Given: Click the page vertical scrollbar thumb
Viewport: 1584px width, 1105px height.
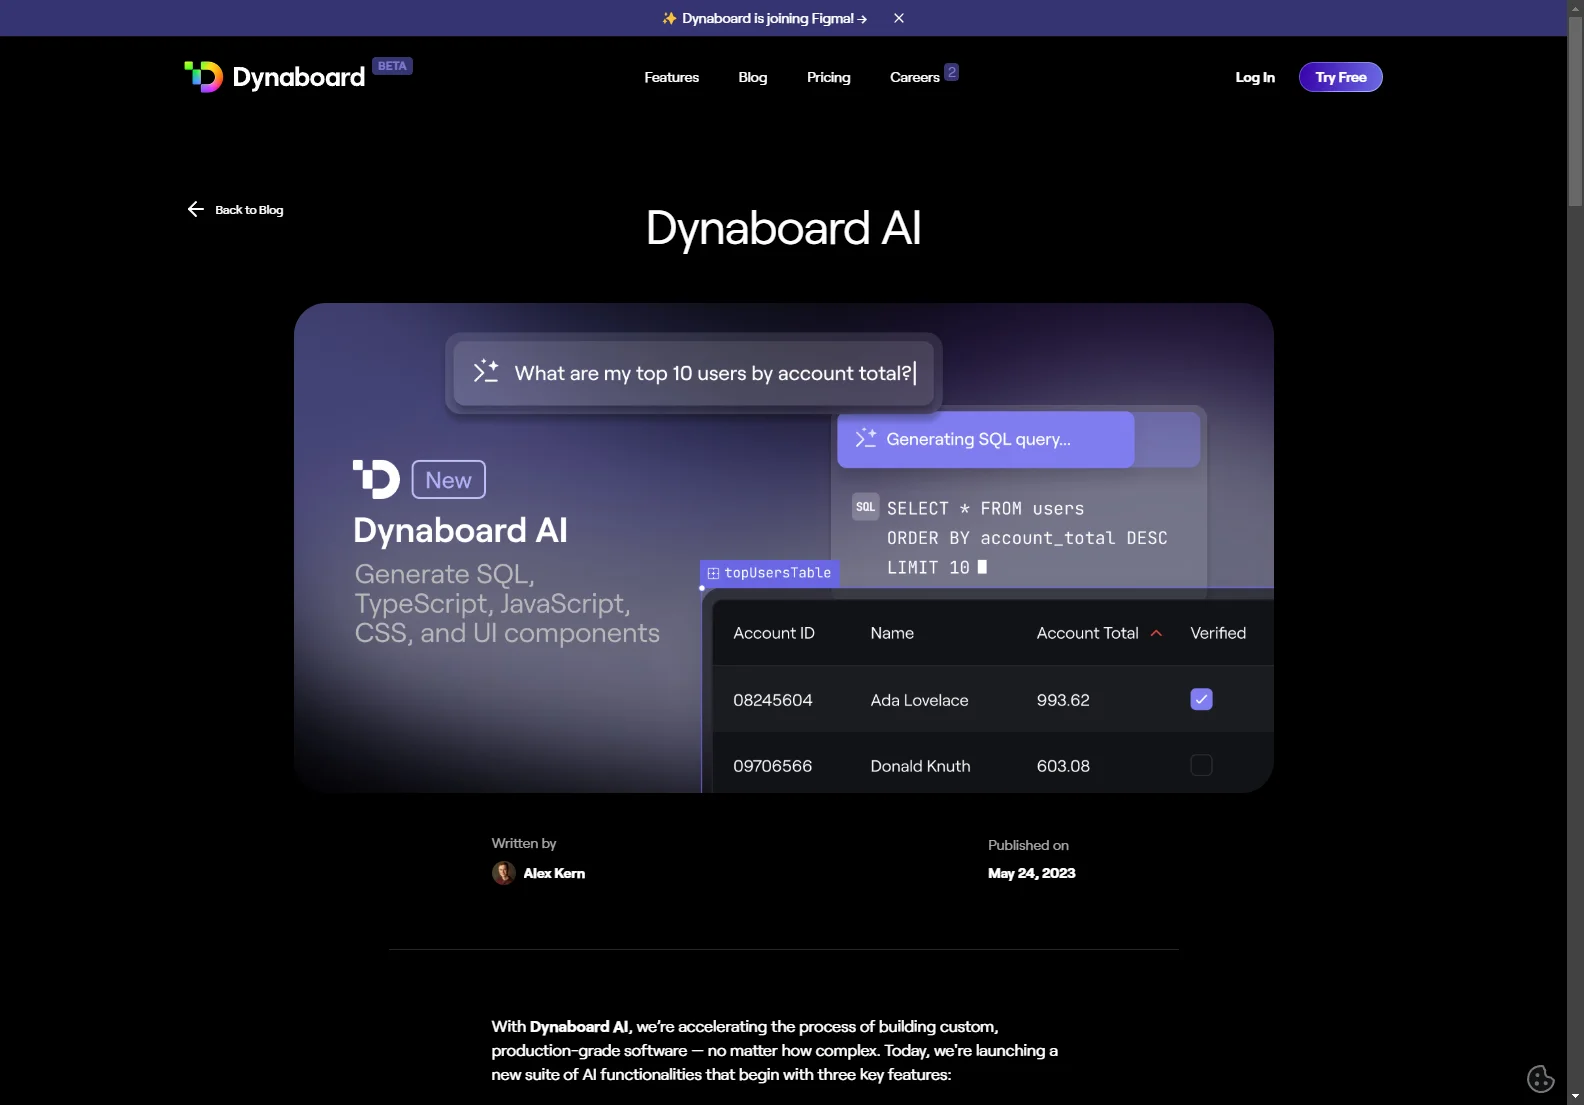Looking at the screenshot, I should click(x=1576, y=112).
